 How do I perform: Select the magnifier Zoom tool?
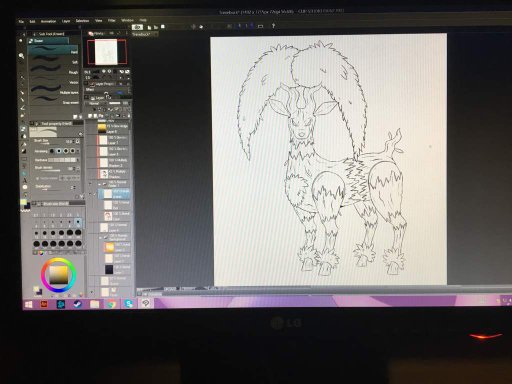(22, 56)
